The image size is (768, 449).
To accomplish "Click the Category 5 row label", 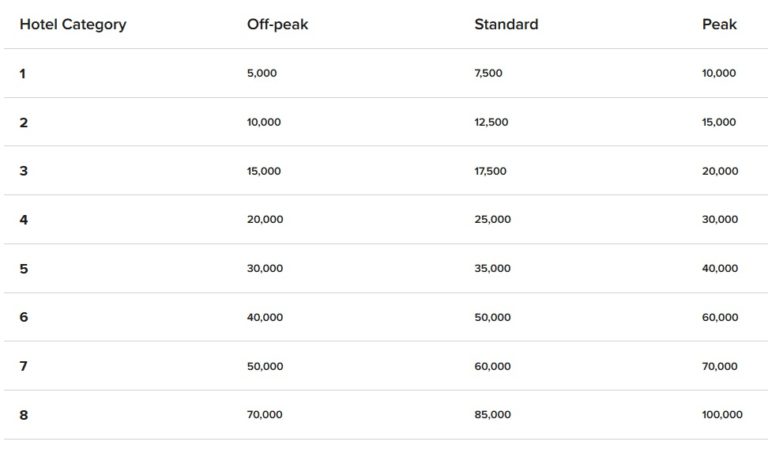I will (x=23, y=269).
